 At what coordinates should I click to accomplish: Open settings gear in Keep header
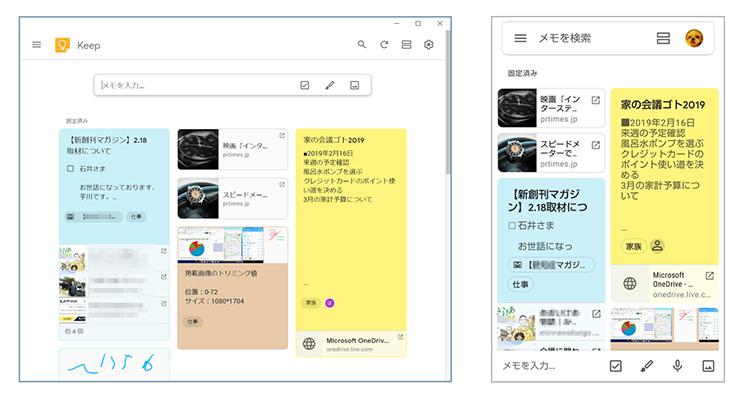429,45
